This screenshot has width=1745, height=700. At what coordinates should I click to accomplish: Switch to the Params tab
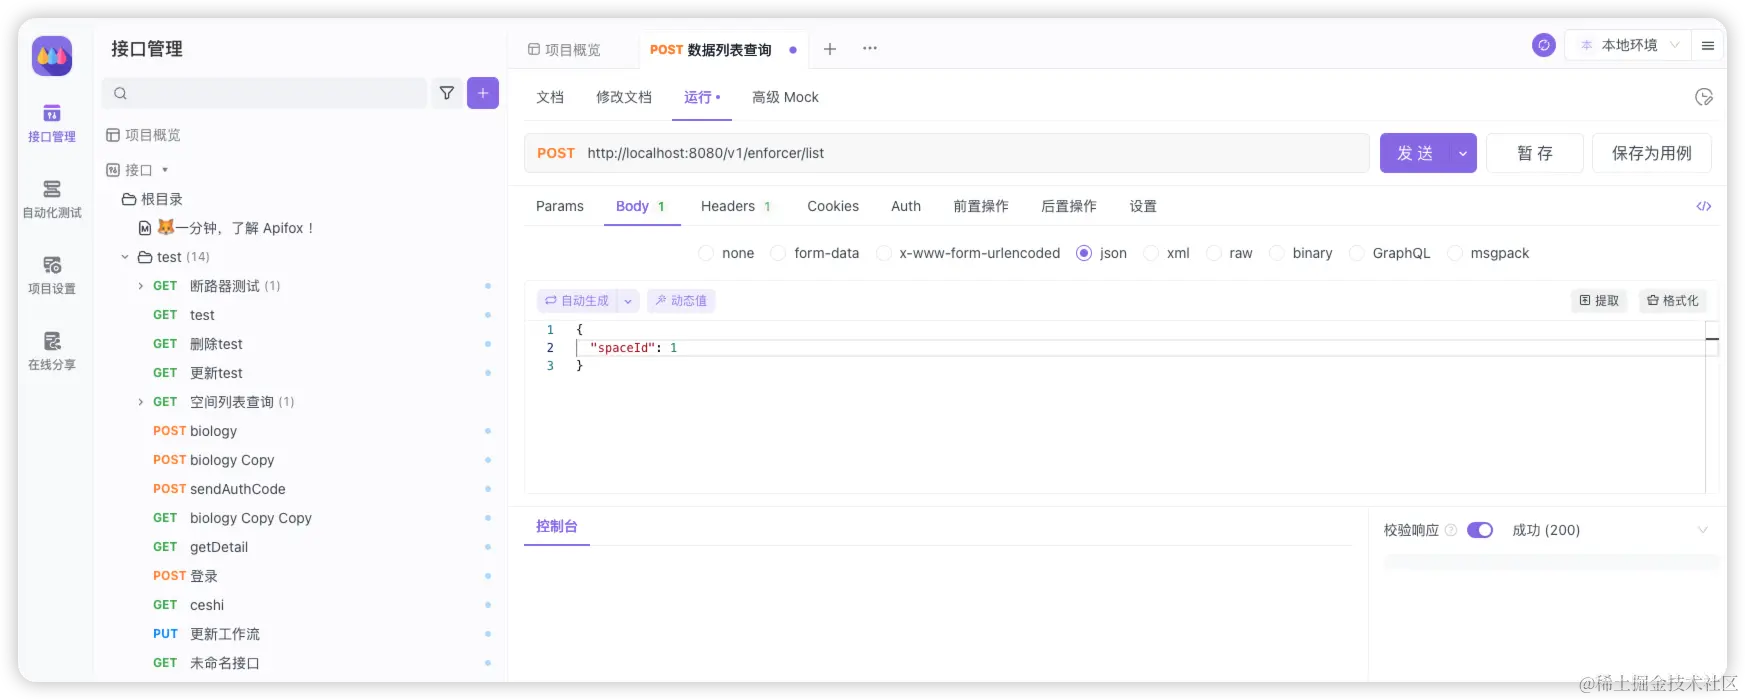(x=560, y=206)
